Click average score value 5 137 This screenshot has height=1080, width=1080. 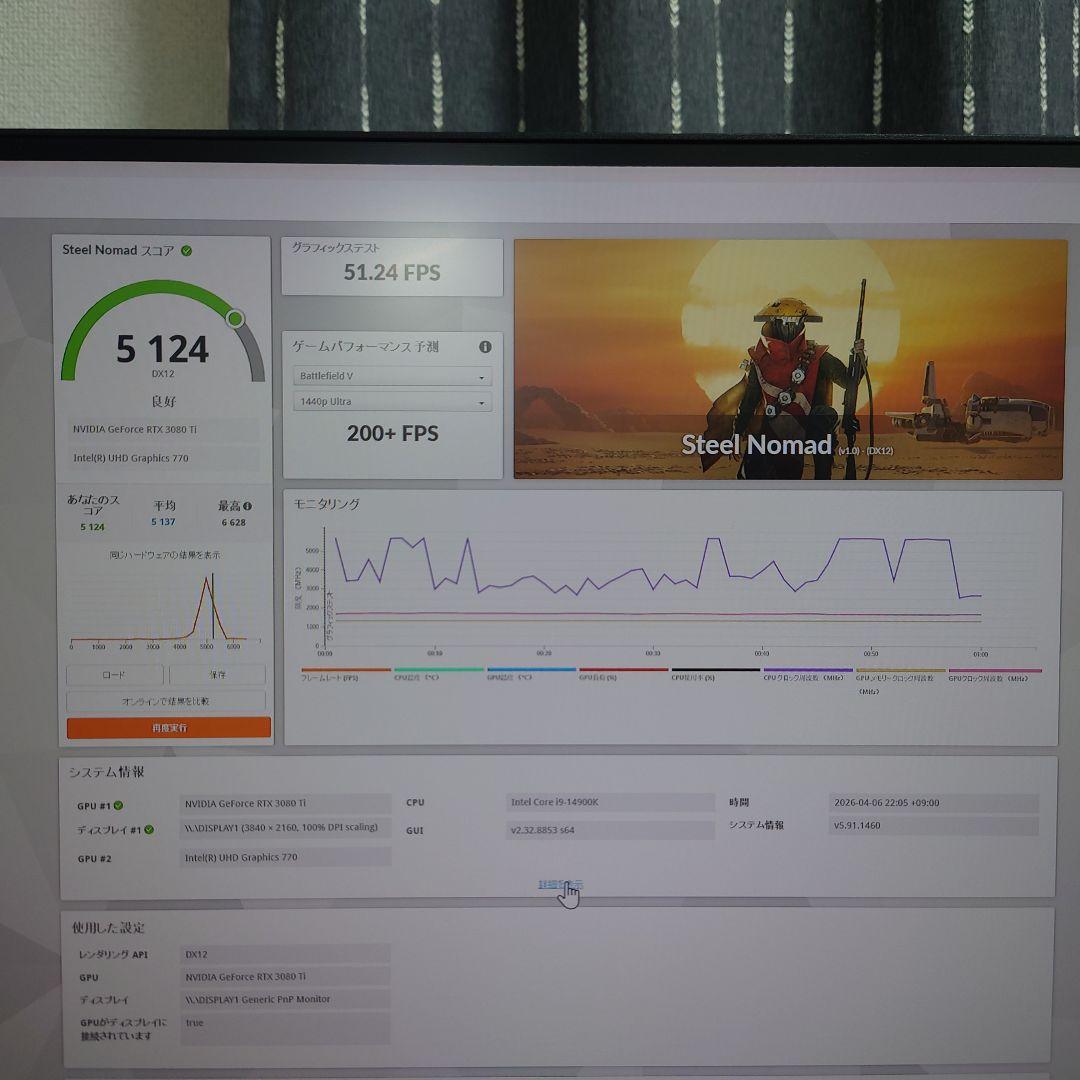pyautogui.click(x=163, y=522)
